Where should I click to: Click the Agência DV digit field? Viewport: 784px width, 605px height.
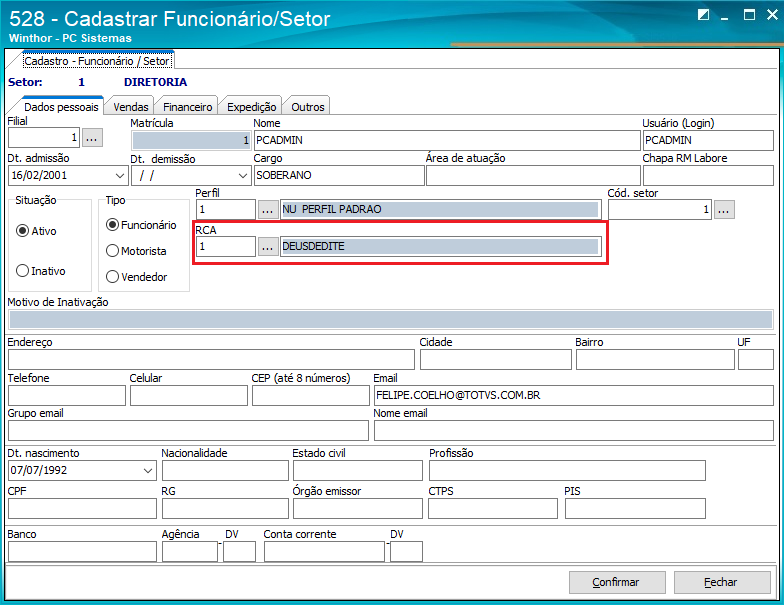point(240,552)
